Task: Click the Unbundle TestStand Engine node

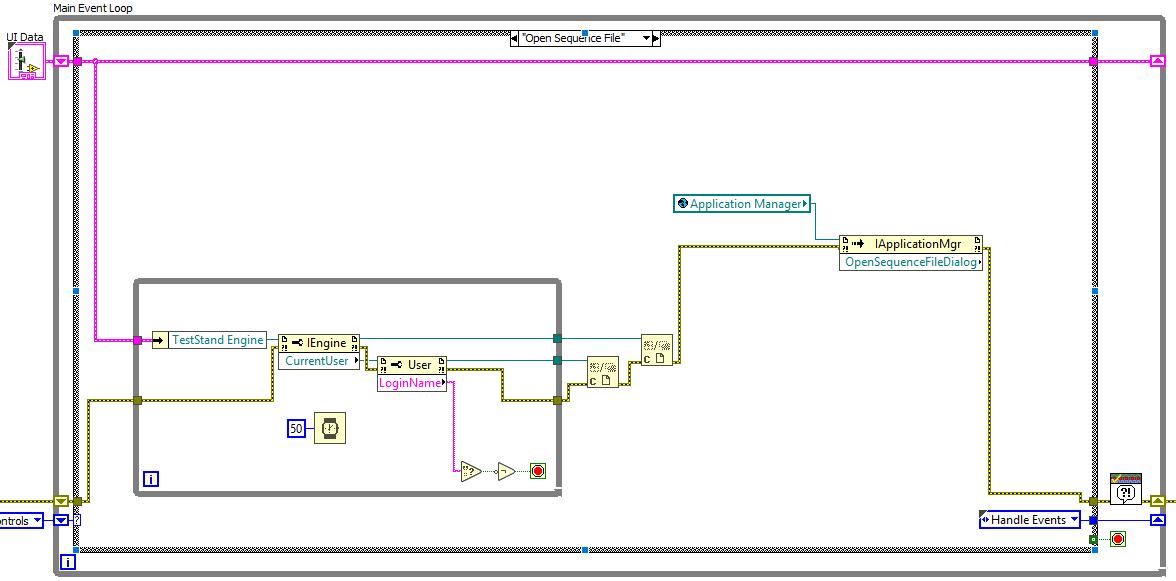Action: [x=209, y=340]
